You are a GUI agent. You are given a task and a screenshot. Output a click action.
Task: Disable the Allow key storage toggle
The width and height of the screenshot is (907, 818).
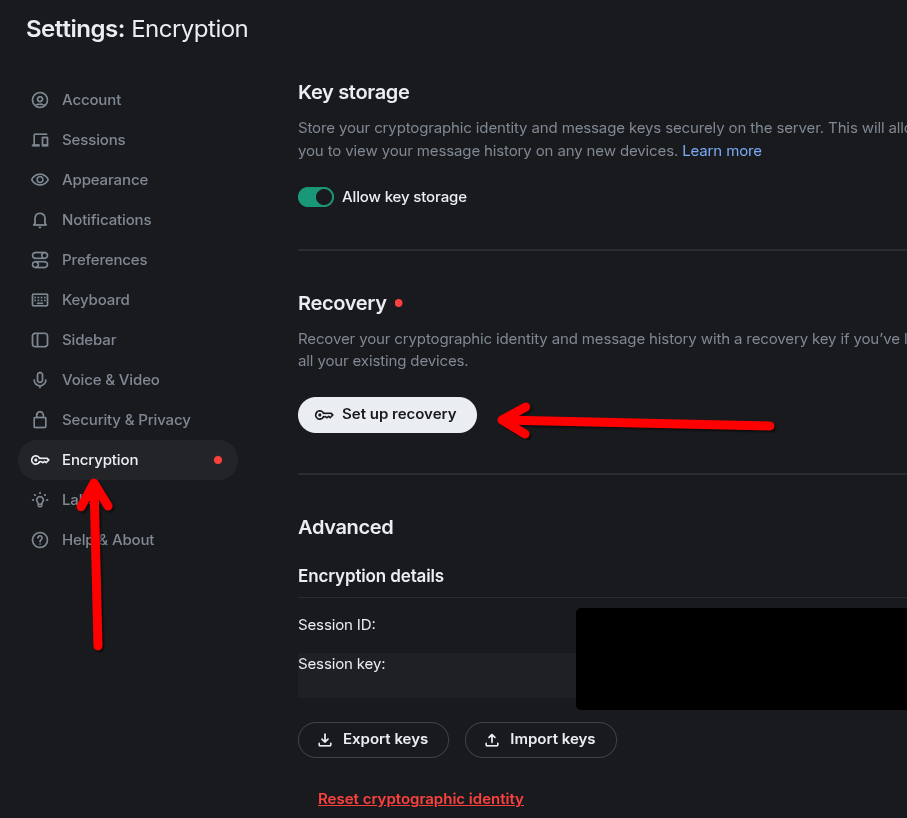pyautogui.click(x=316, y=197)
